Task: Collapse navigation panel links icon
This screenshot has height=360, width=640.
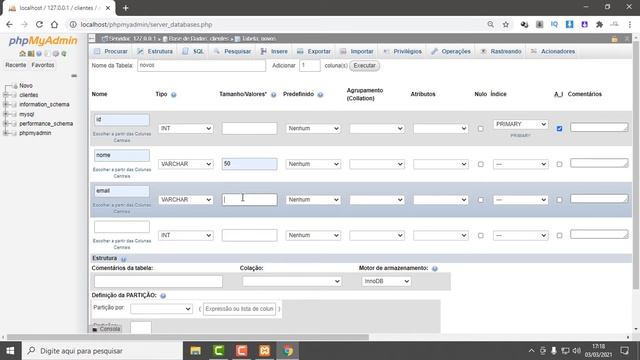Action: [x=74, y=76]
